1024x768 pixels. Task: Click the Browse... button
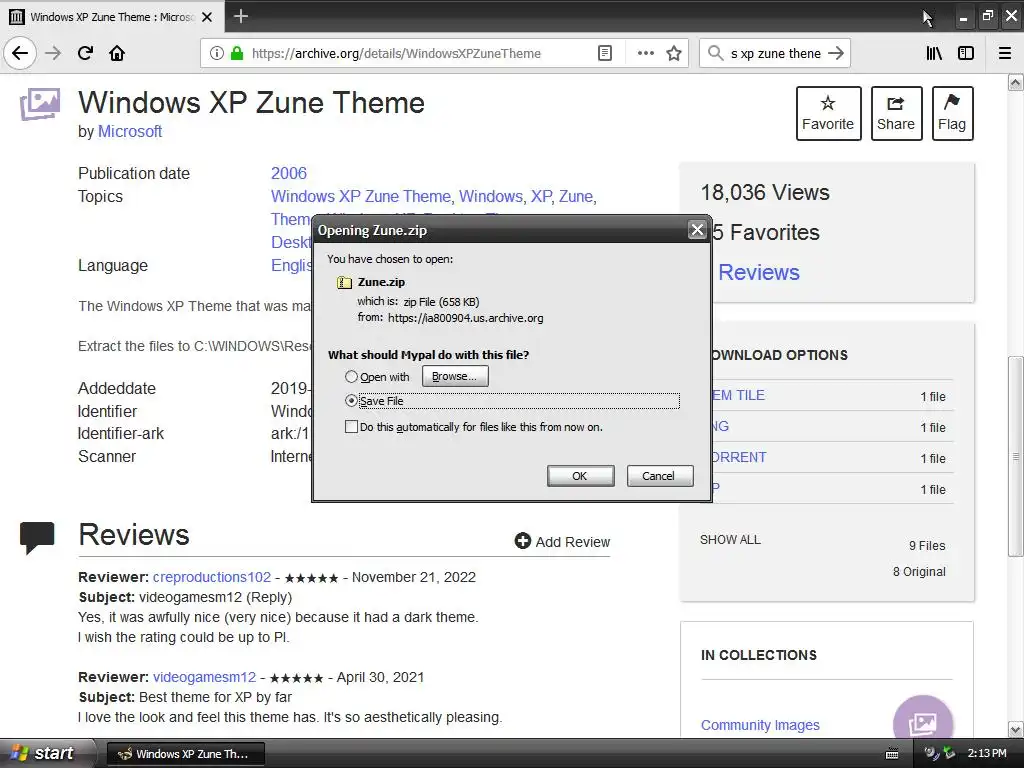click(455, 376)
